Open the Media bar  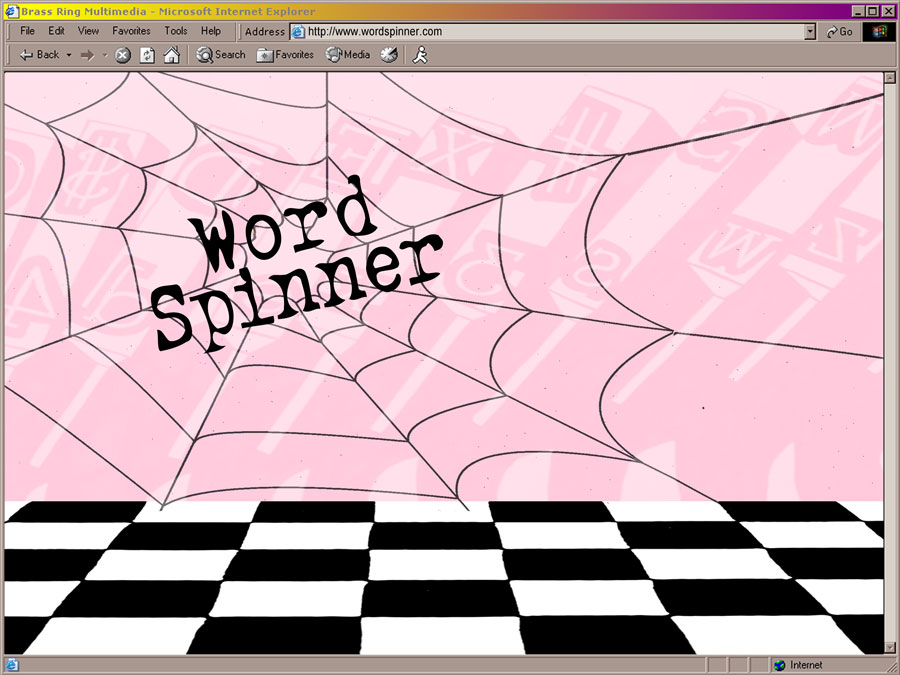tap(348, 55)
